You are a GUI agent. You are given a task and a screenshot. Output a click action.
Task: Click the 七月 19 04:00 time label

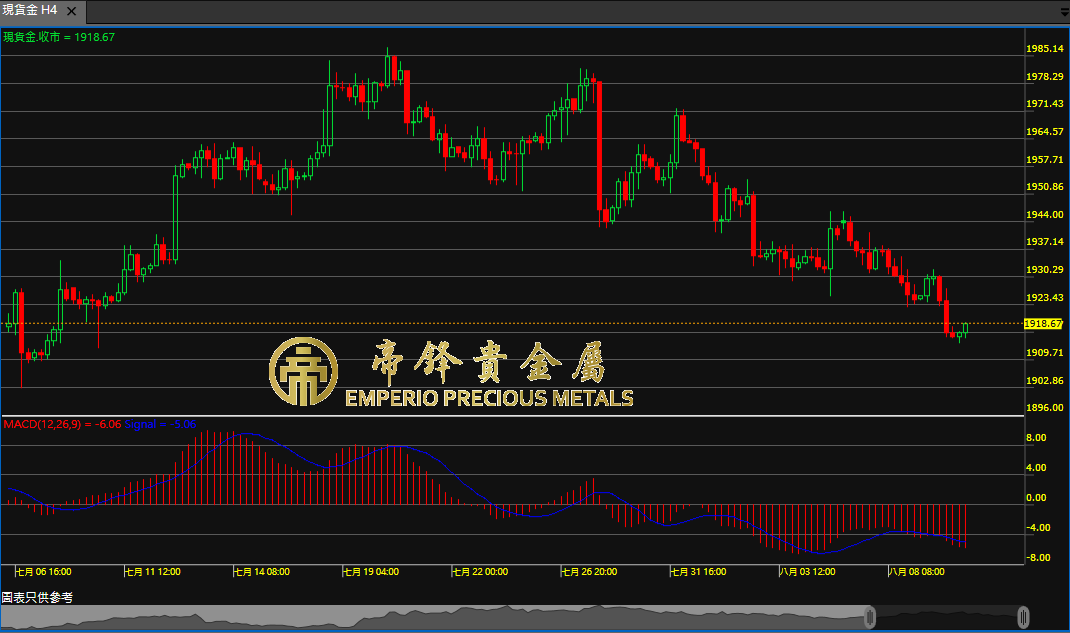[371, 572]
